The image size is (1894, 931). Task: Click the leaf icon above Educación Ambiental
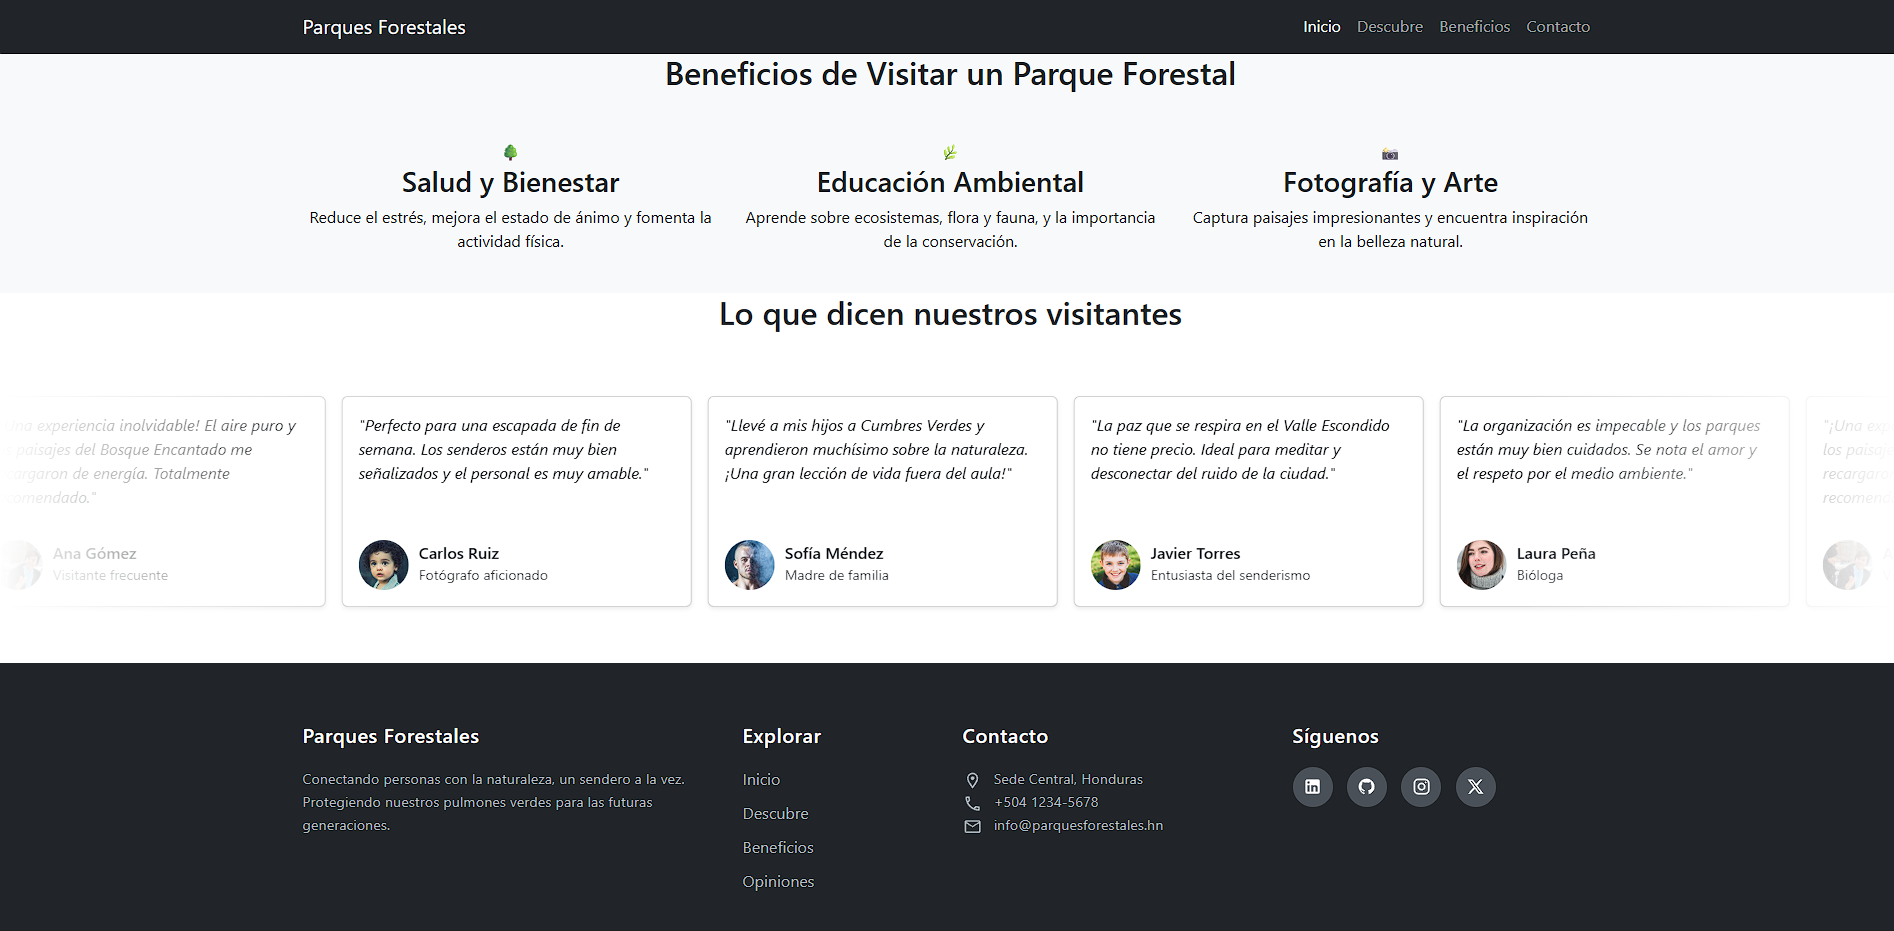tap(950, 152)
